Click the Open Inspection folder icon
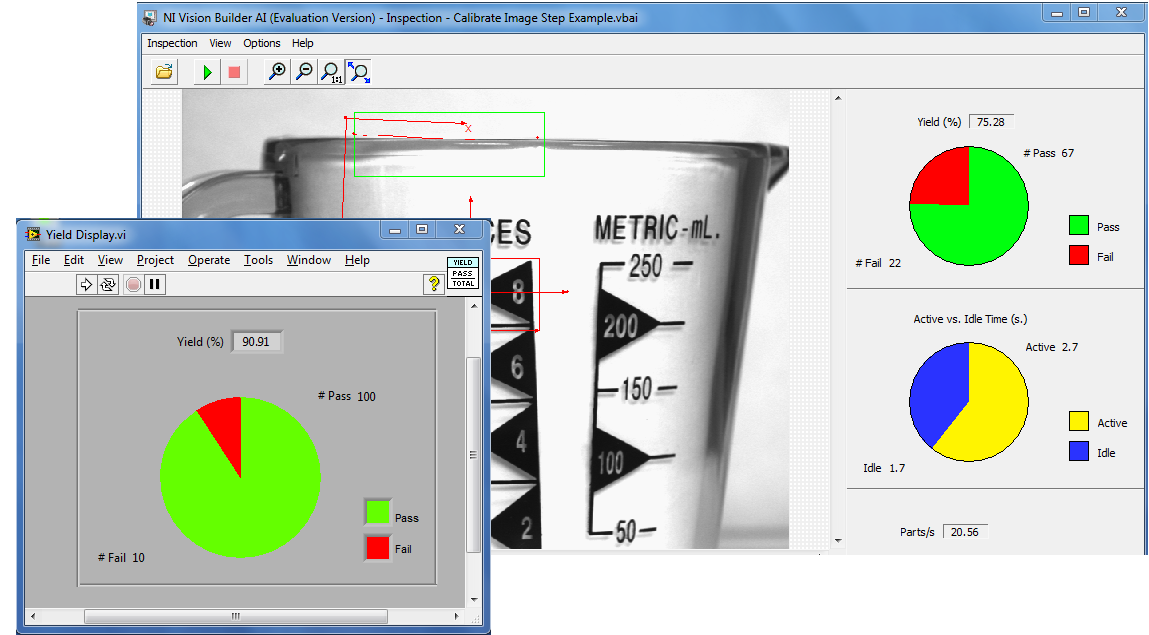 tap(165, 71)
